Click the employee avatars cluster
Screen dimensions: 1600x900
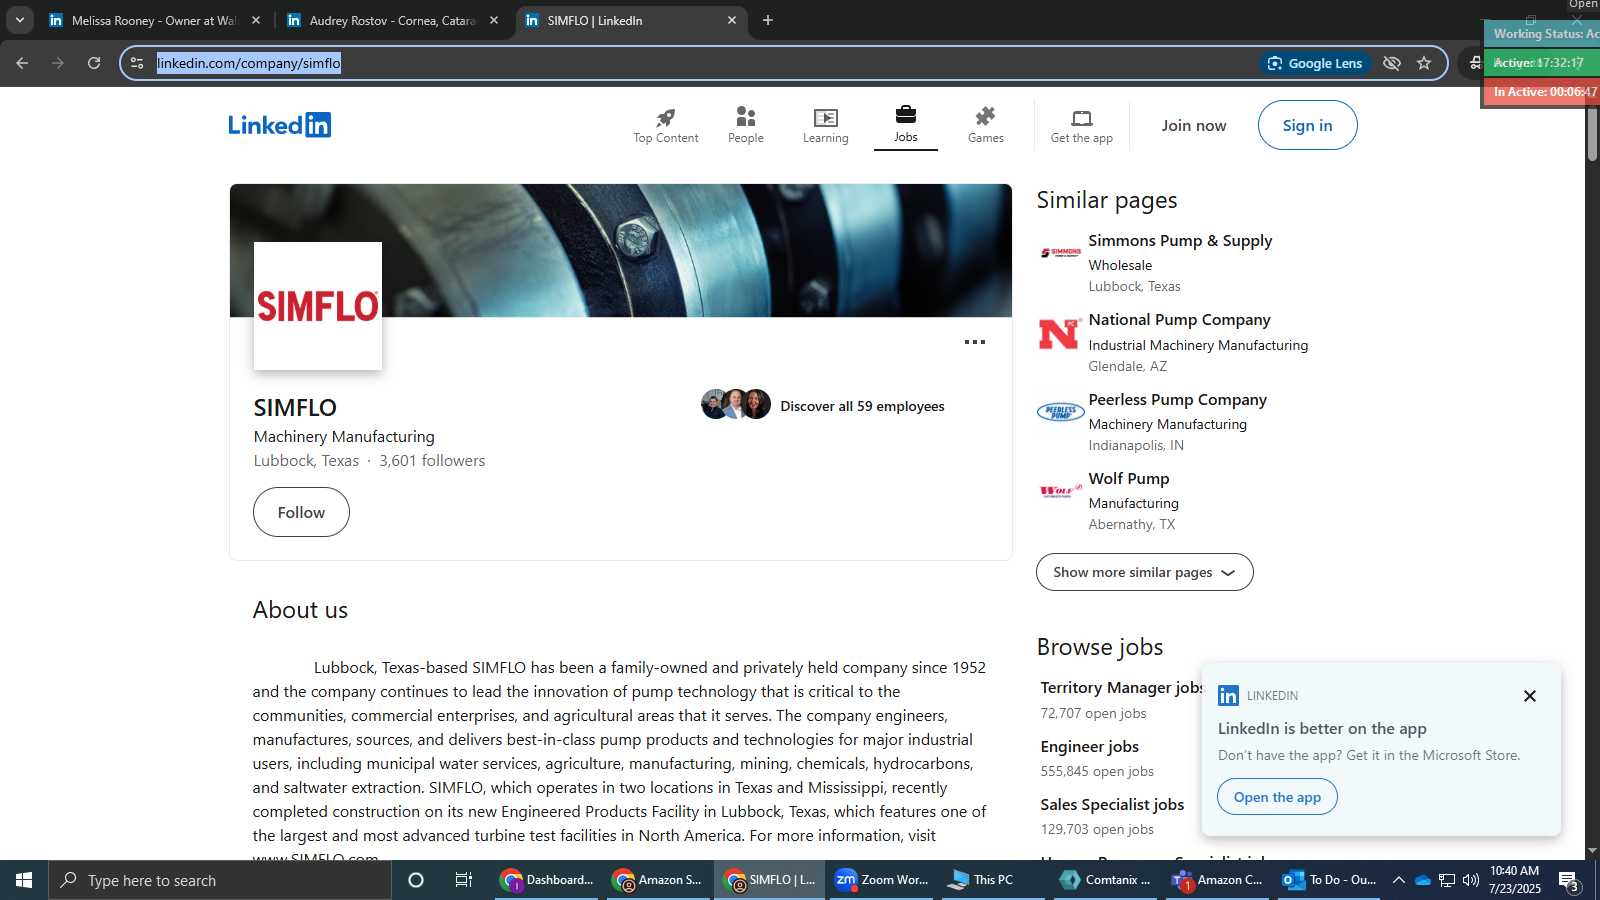[736, 404]
